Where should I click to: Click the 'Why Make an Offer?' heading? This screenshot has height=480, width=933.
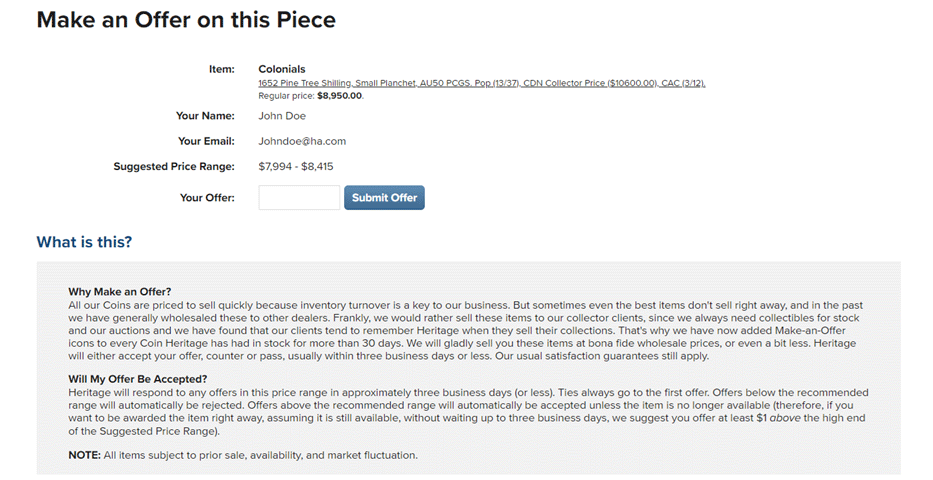coord(120,291)
